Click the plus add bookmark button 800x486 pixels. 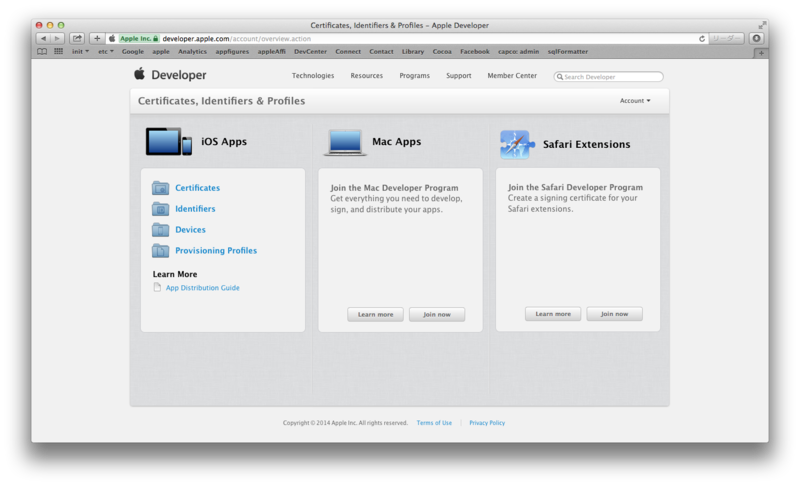click(97, 38)
